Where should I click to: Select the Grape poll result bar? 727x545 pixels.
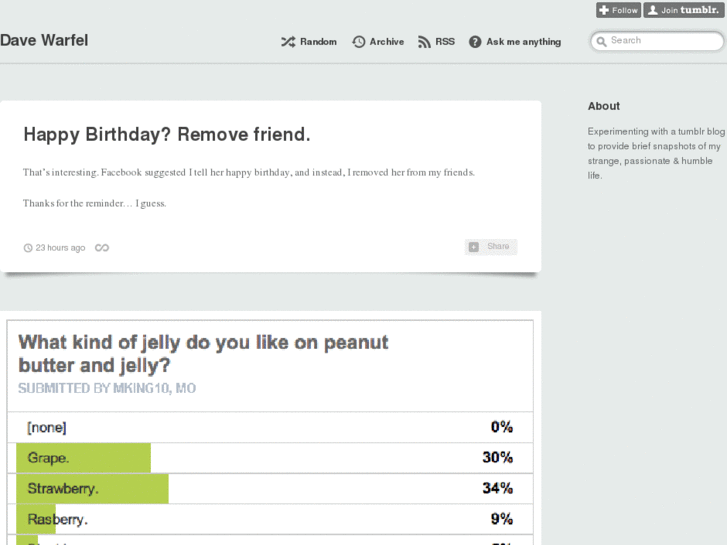click(84, 458)
